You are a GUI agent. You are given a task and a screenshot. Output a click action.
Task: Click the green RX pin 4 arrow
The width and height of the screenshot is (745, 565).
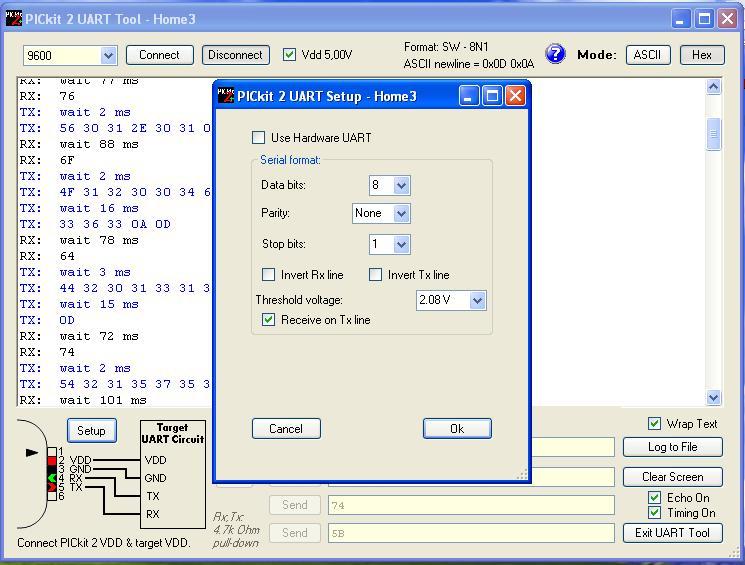pos(52,478)
